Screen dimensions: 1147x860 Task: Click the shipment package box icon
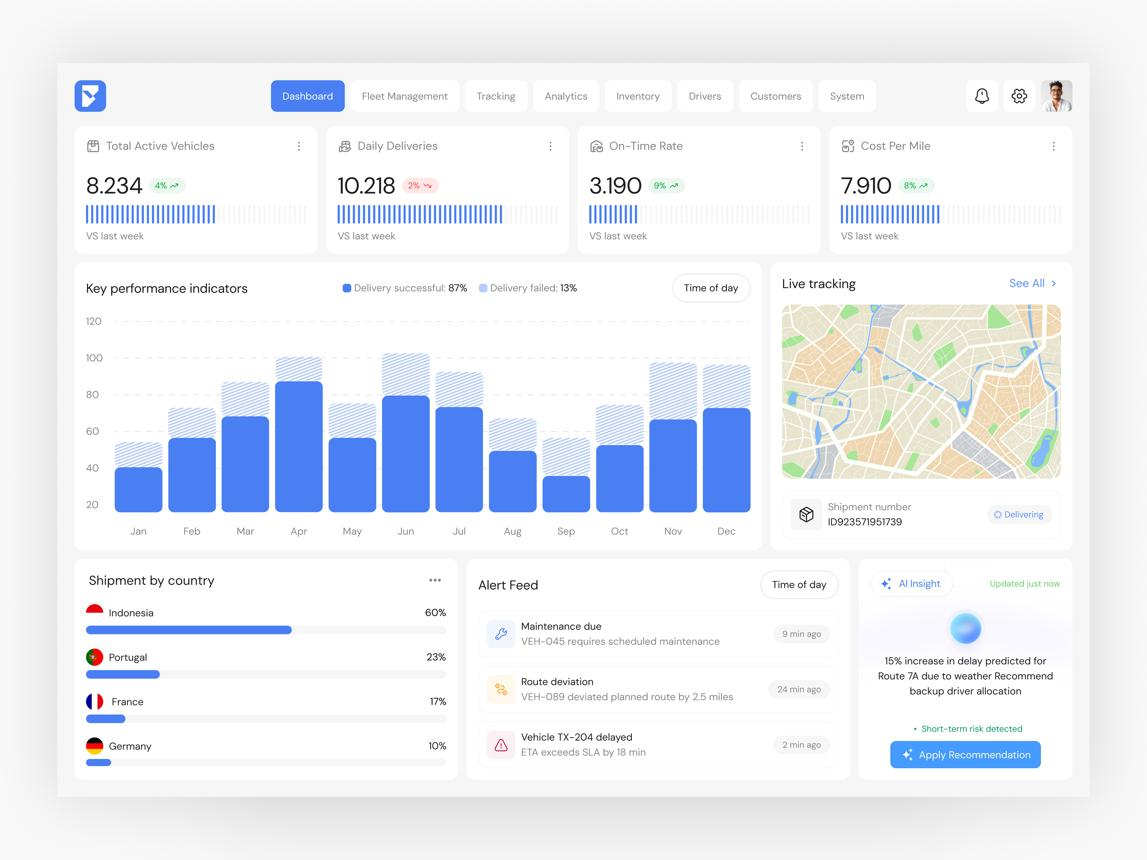click(x=806, y=514)
